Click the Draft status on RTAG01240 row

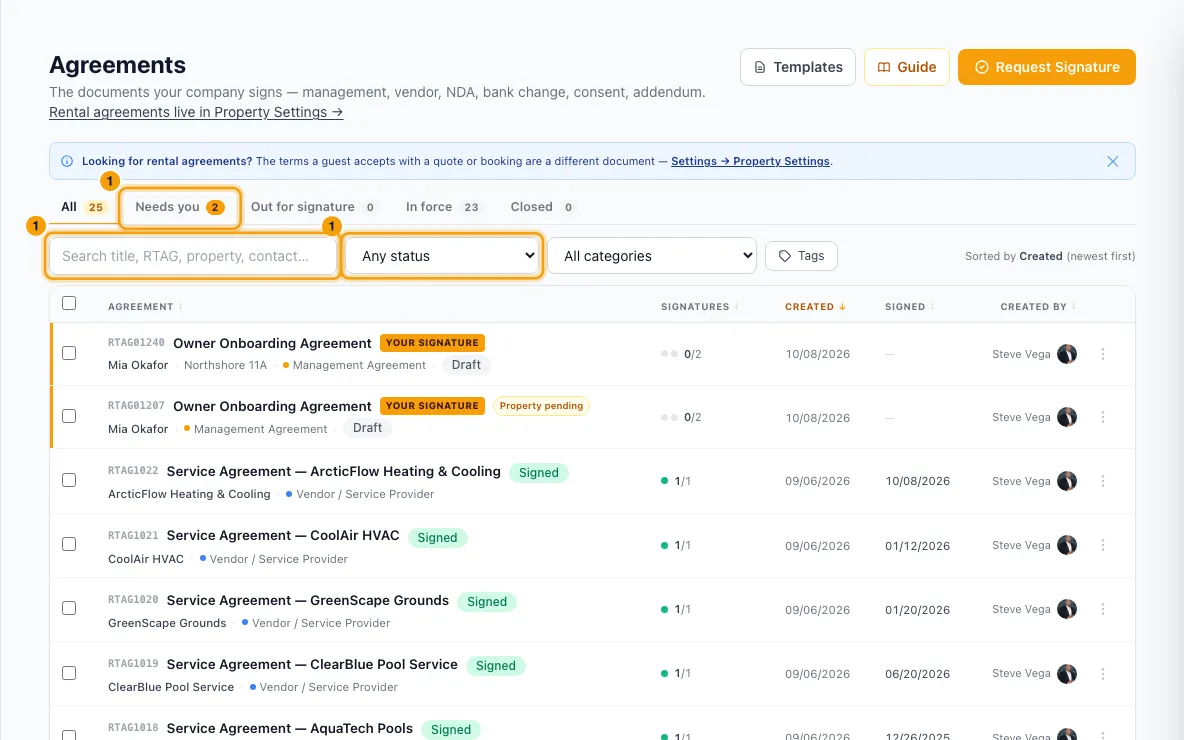(x=466, y=365)
